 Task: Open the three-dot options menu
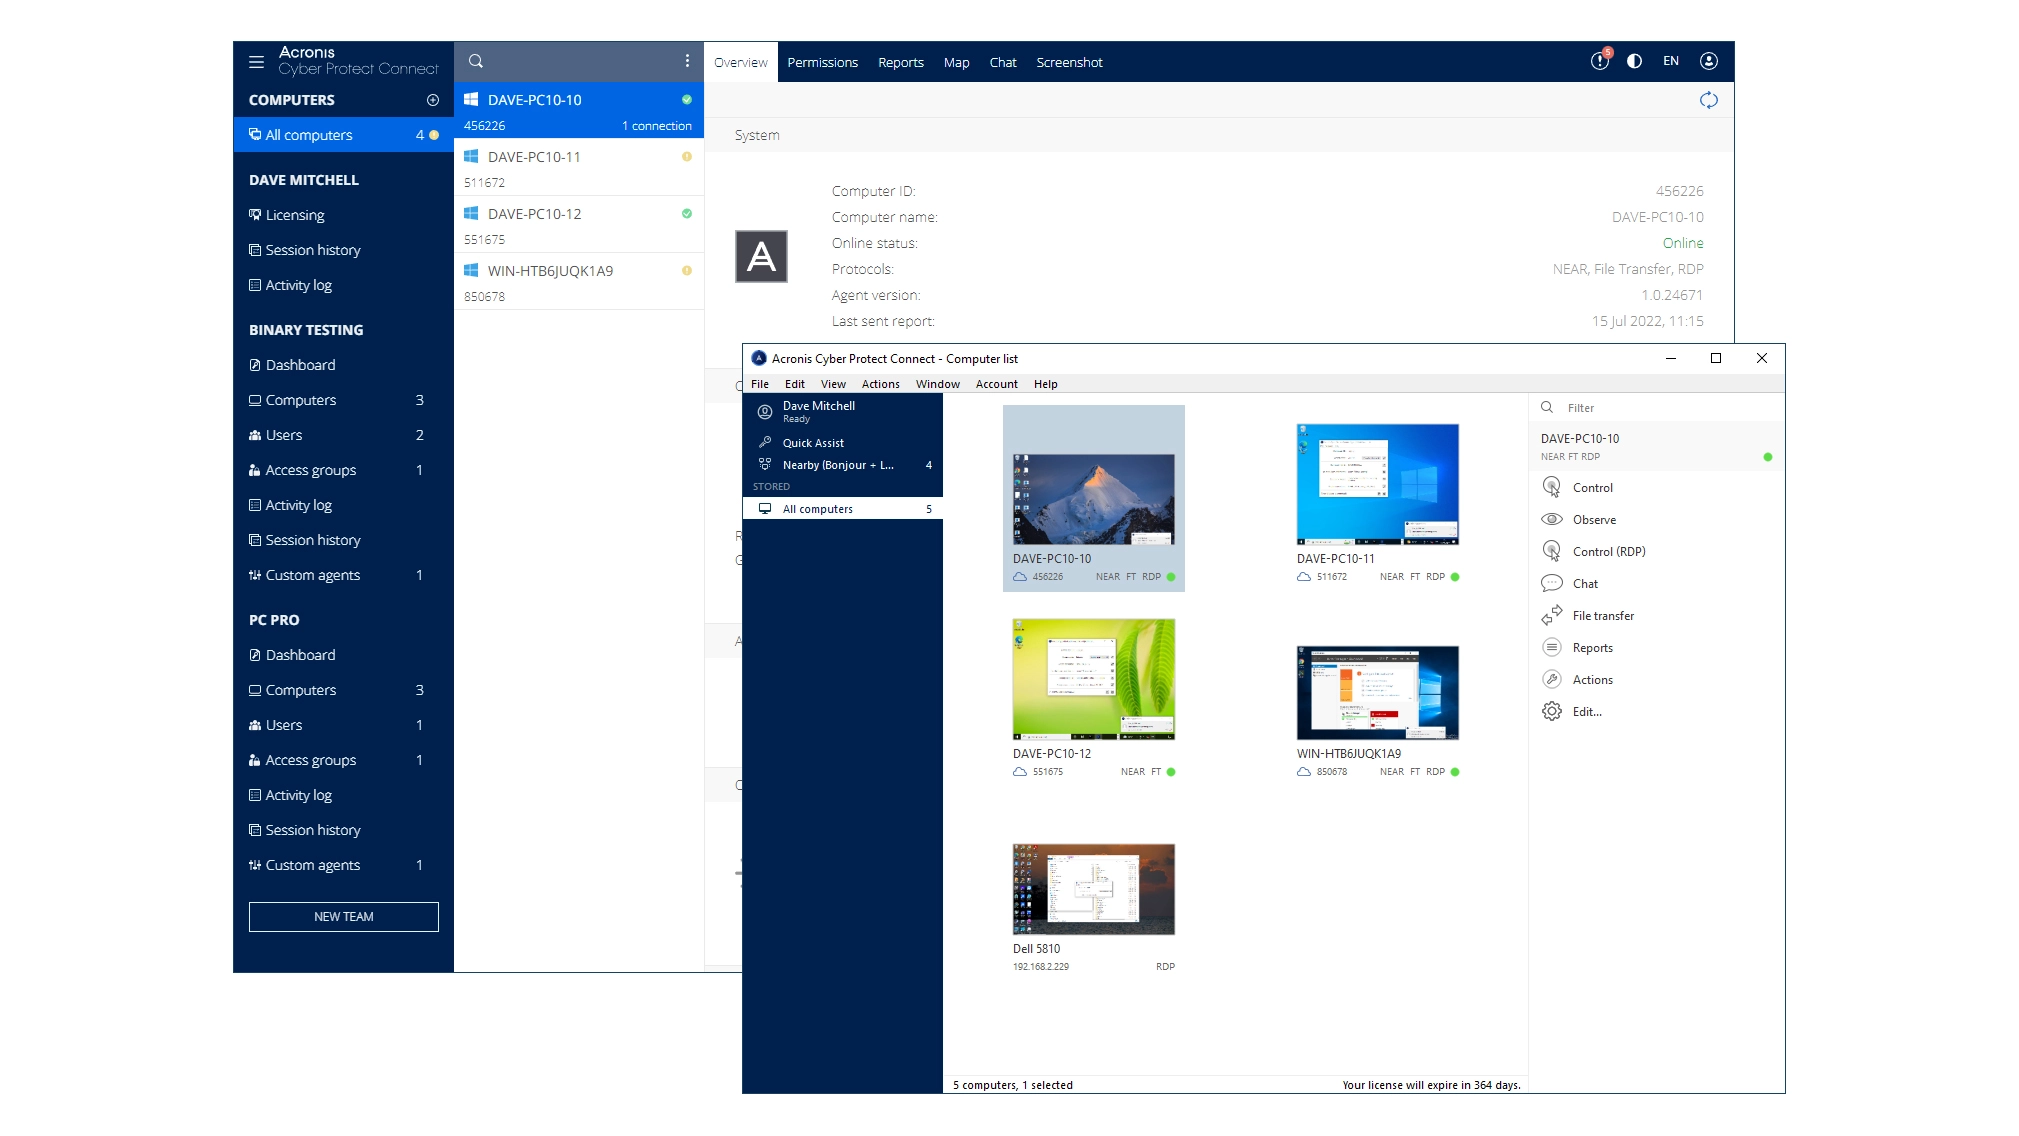coord(687,61)
